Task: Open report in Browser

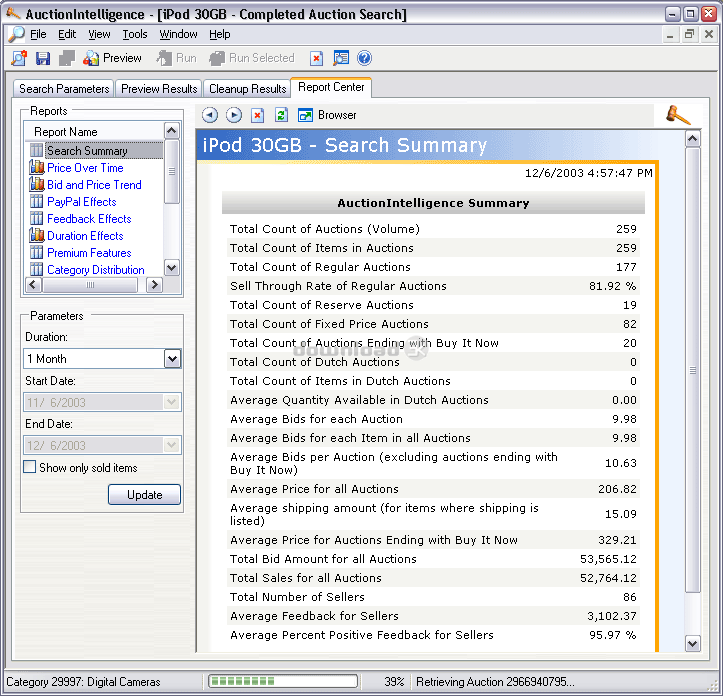Action: click(x=327, y=115)
